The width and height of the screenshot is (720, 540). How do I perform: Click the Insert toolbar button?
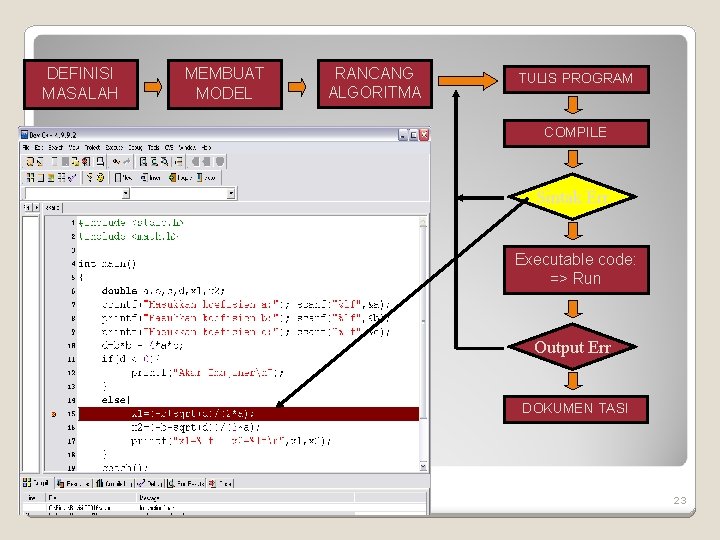tap(151, 177)
